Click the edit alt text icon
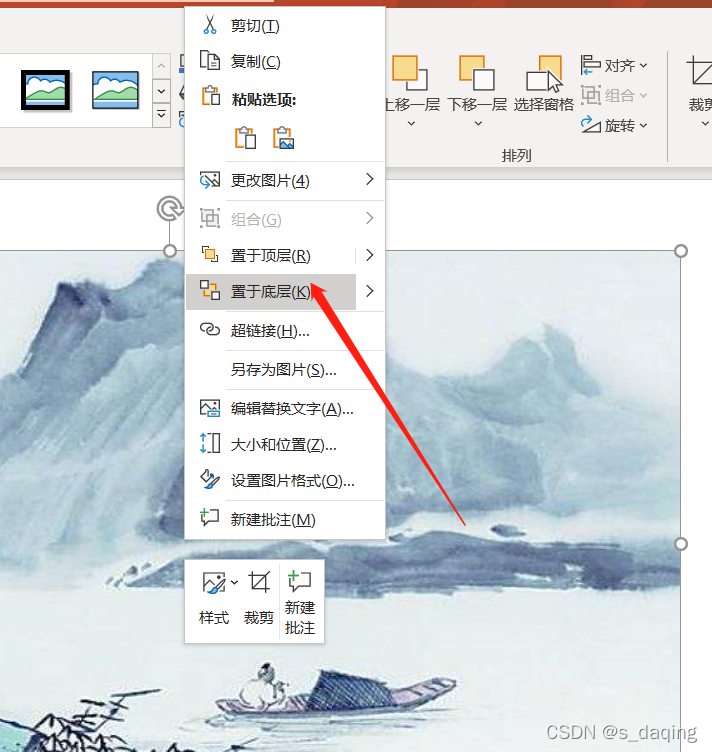 [210, 408]
